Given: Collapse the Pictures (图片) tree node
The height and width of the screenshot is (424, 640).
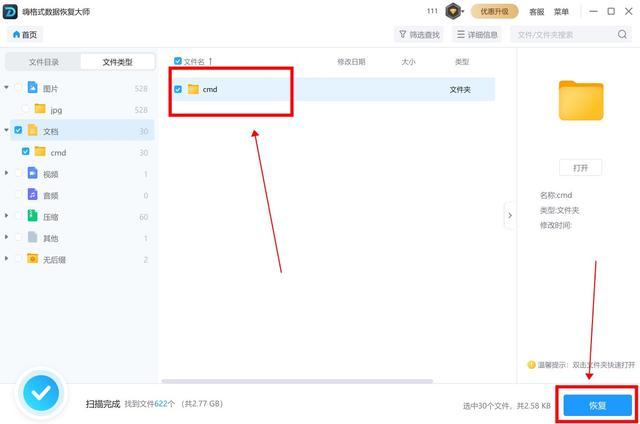Looking at the screenshot, I should pos(7,88).
